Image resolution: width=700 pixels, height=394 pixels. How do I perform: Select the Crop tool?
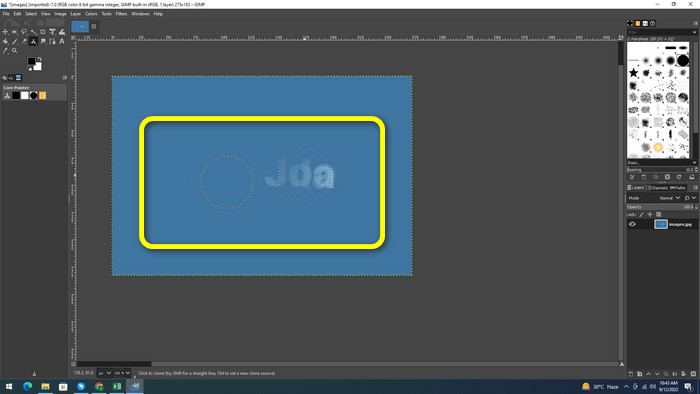(42, 32)
